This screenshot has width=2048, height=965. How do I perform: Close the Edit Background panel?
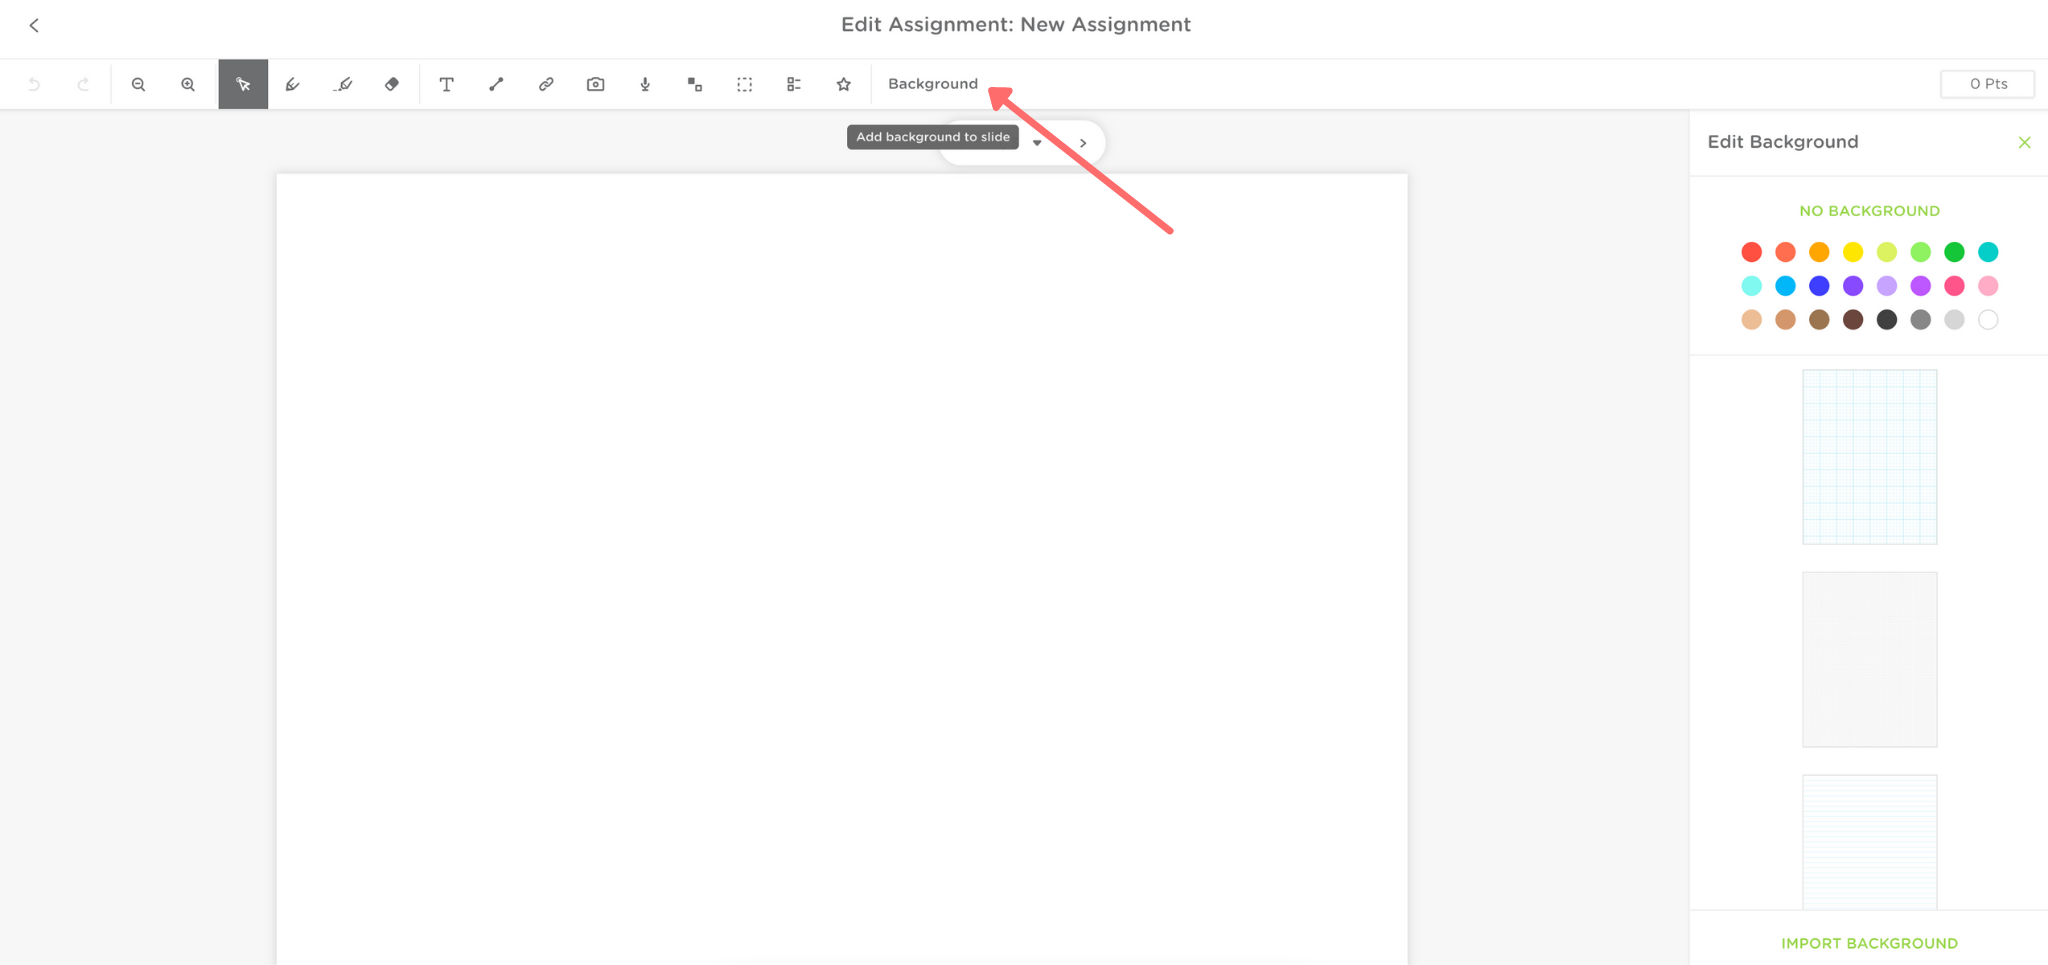[x=2024, y=142]
